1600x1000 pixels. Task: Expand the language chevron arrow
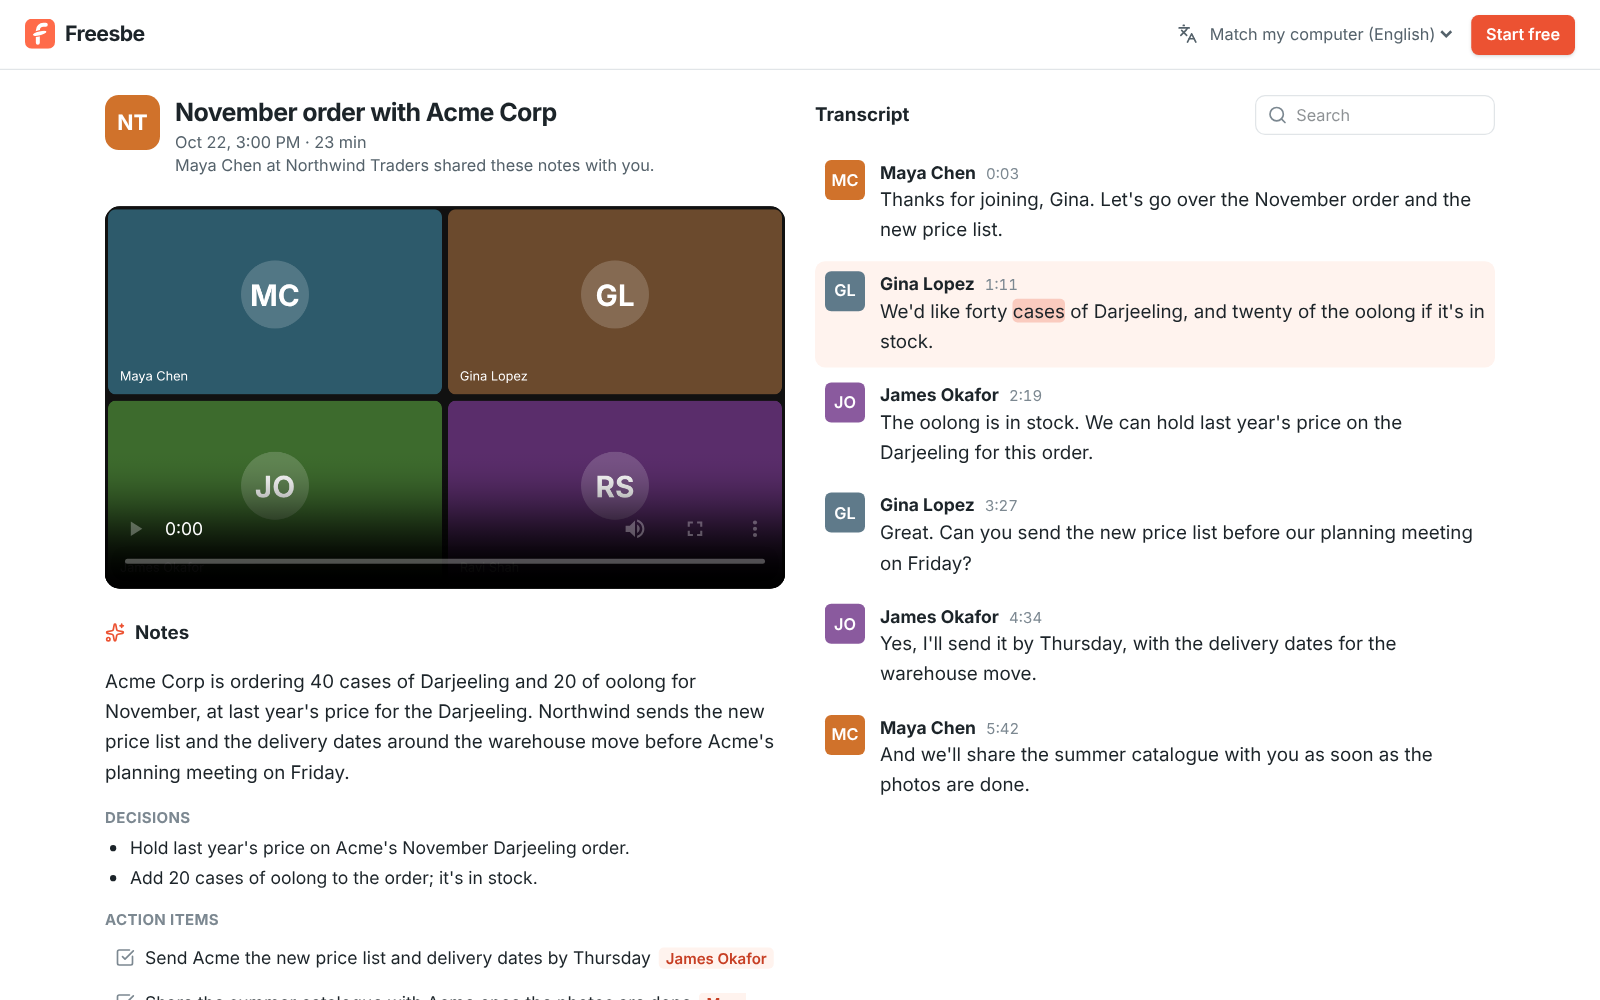[1446, 34]
